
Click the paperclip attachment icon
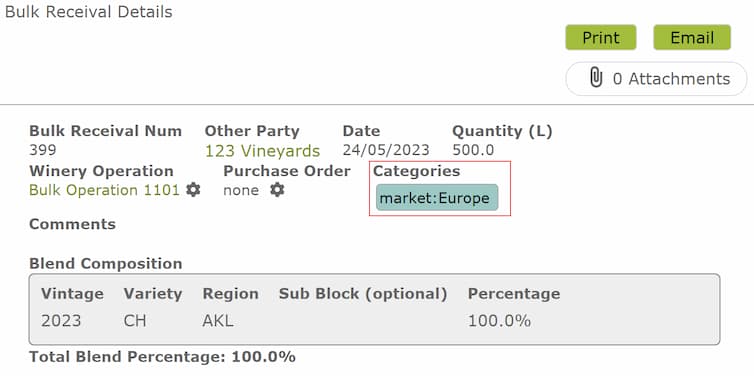596,78
